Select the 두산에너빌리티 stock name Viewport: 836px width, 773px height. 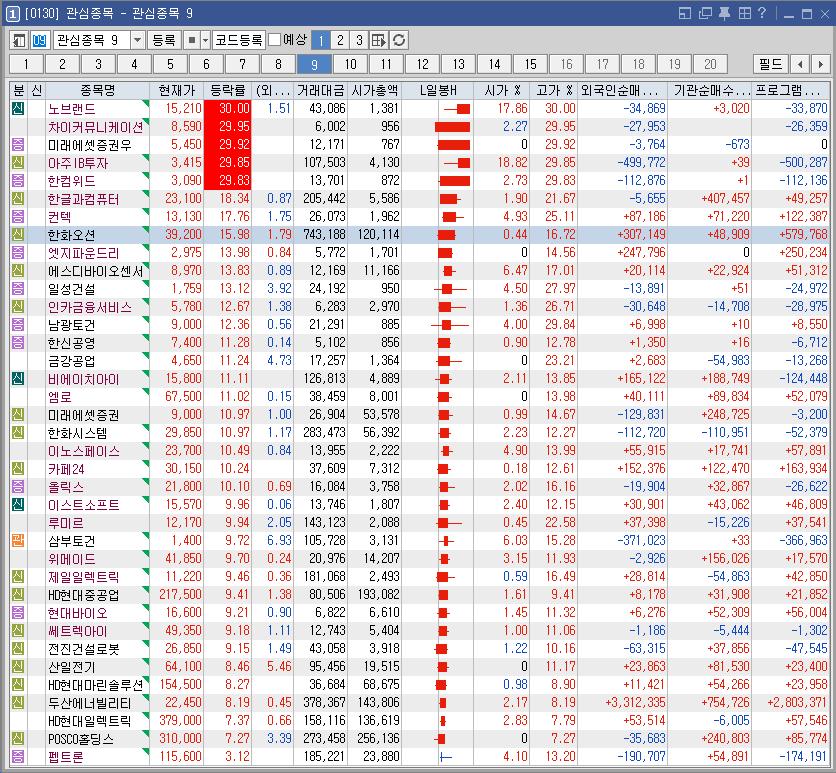[90, 703]
